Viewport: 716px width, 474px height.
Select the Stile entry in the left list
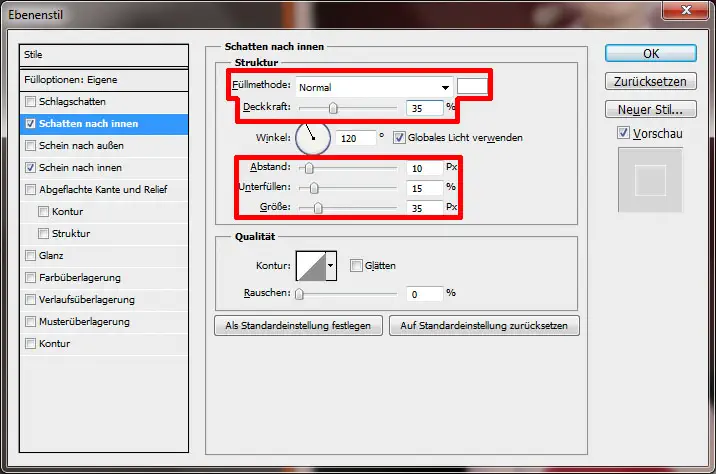104,55
